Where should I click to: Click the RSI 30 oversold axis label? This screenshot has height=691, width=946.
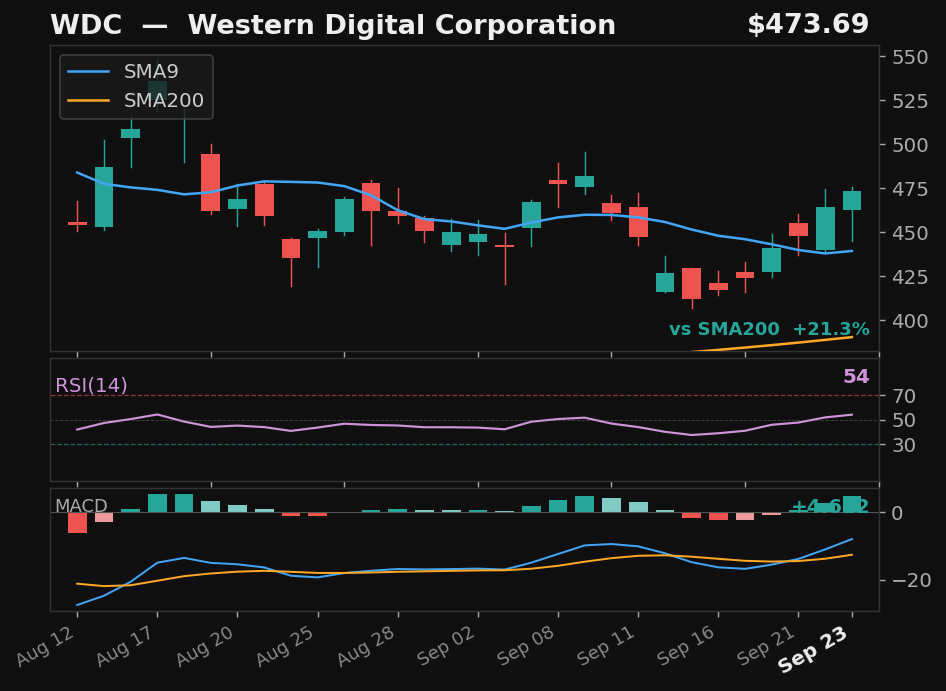coord(904,445)
